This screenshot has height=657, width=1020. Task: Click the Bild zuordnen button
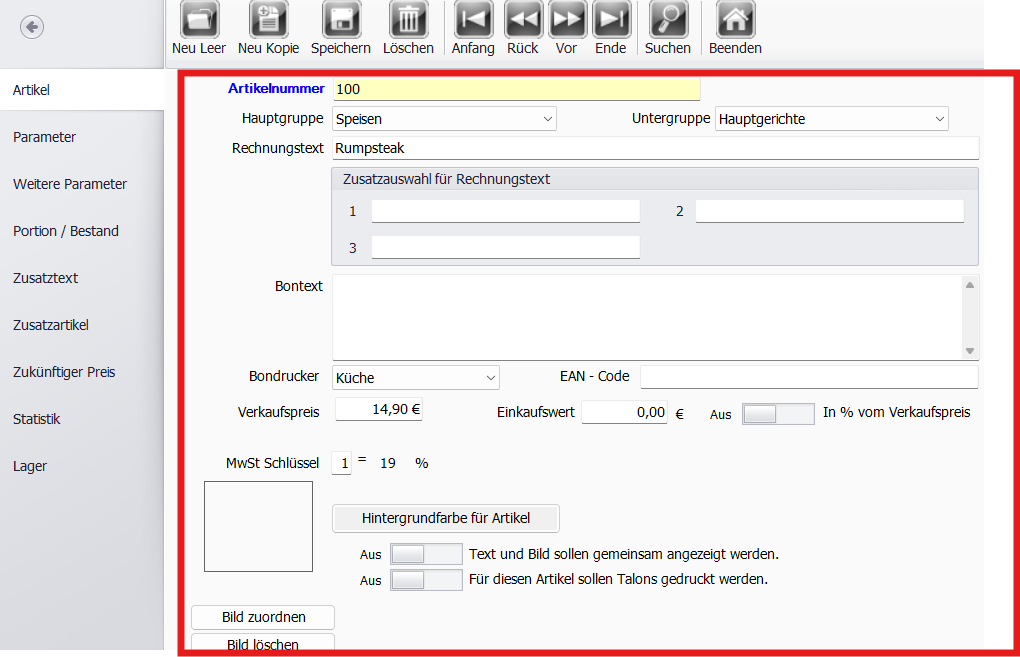pyautogui.click(x=263, y=617)
